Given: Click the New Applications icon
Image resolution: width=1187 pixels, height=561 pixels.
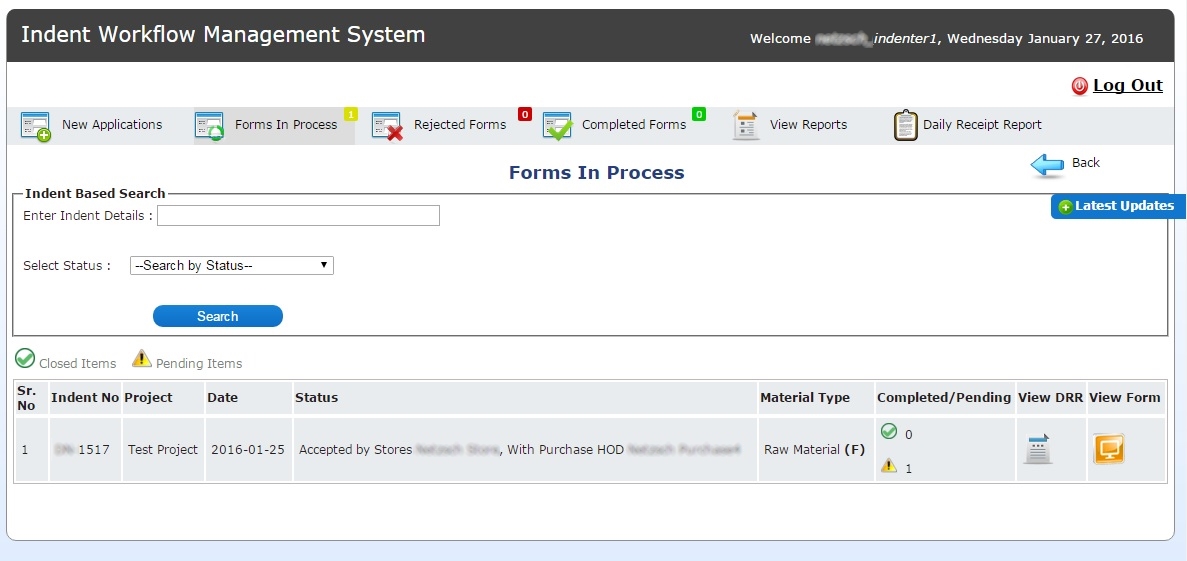Looking at the screenshot, I should pos(36,126).
